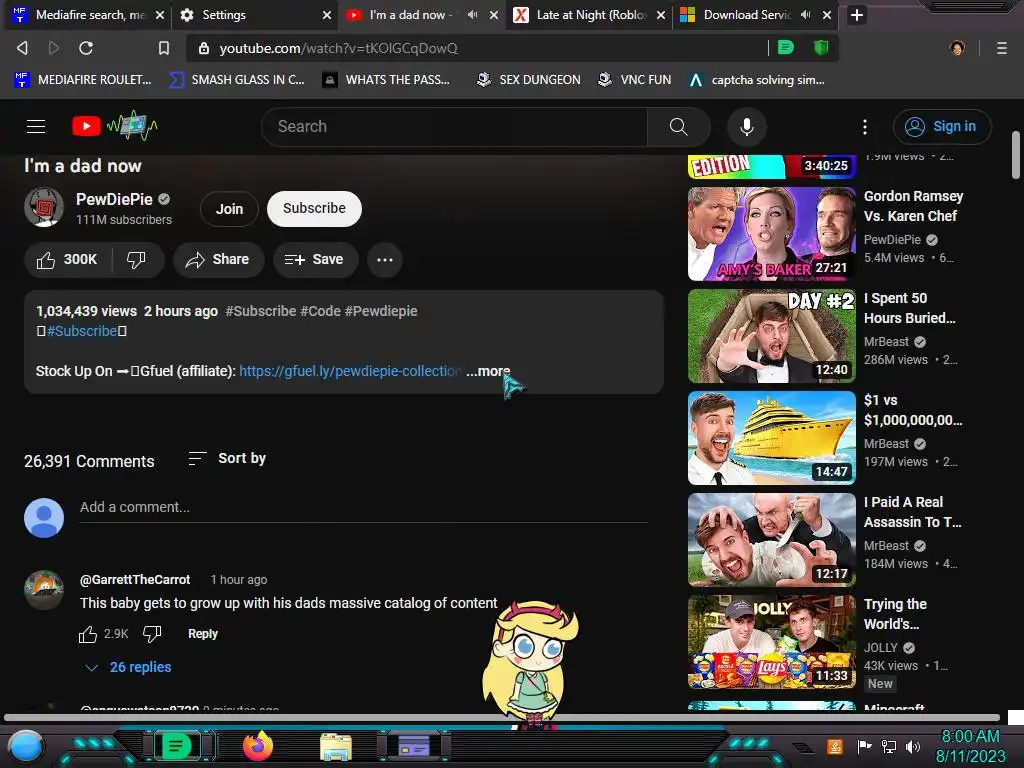Switch to the Settings tab
Viewport: 1024px width, 768px height.
pyautogui.click(x=255, y=14)
